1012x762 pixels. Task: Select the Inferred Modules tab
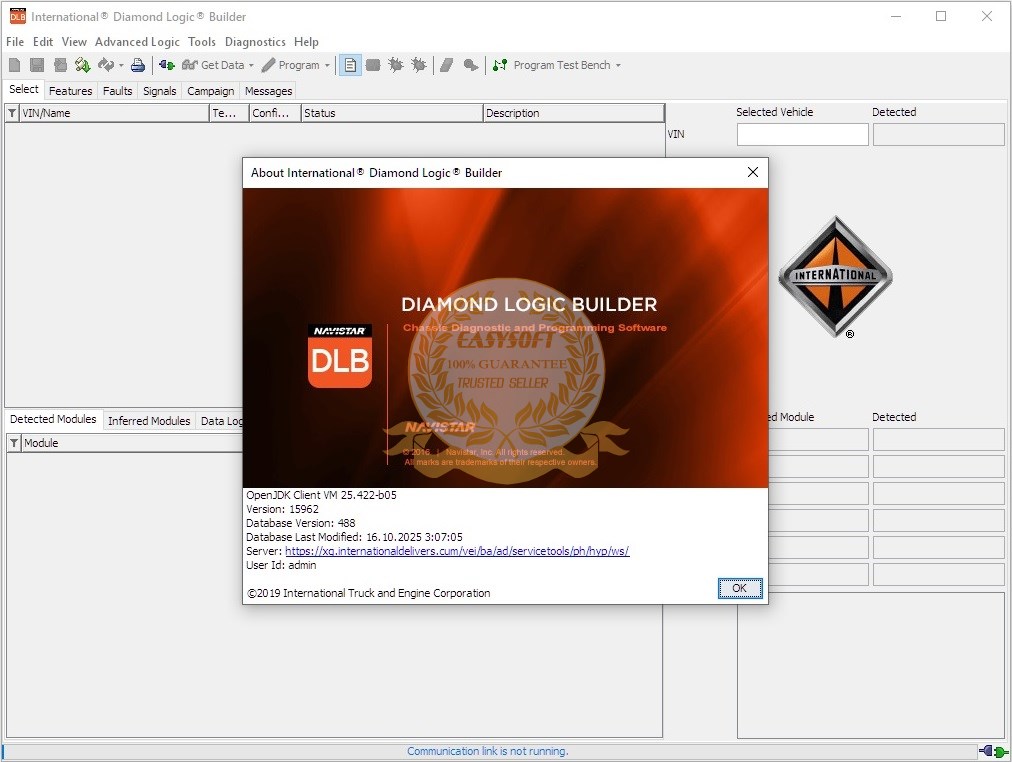tap(149, 421)
